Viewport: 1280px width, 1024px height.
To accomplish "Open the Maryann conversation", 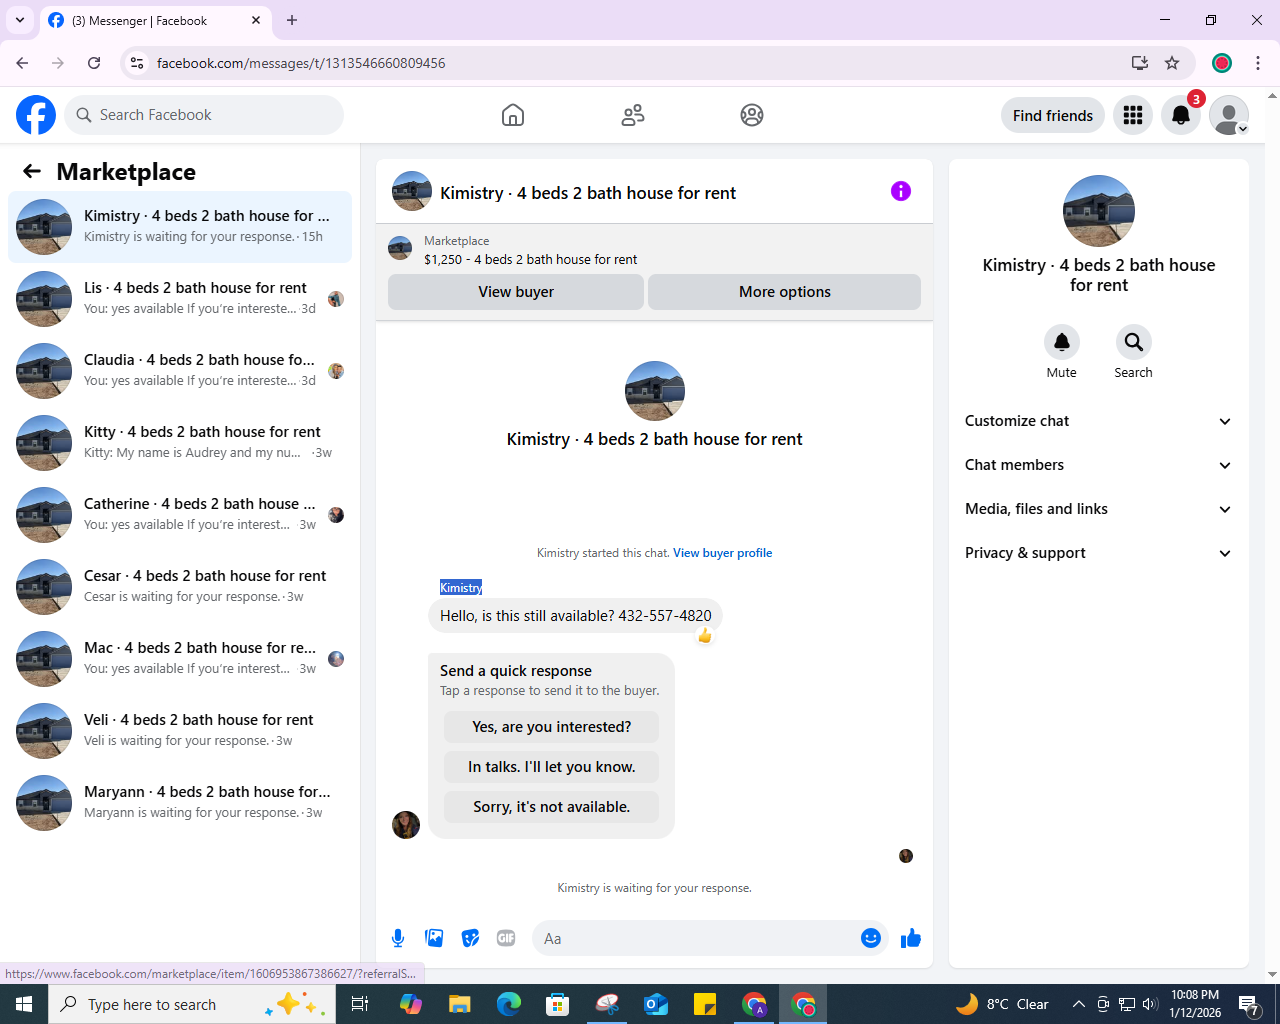I will click(180, 803).
